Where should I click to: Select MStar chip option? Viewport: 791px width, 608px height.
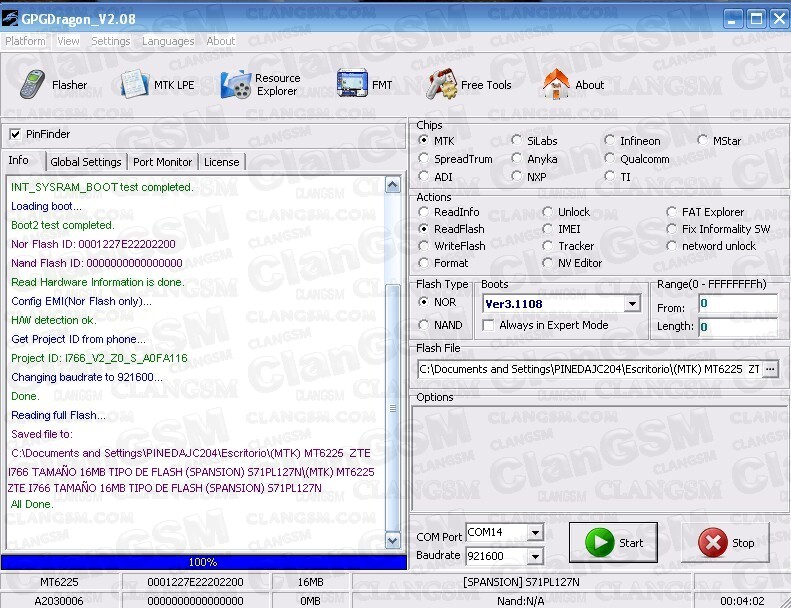pyautogui.click(x=702, y=140)
